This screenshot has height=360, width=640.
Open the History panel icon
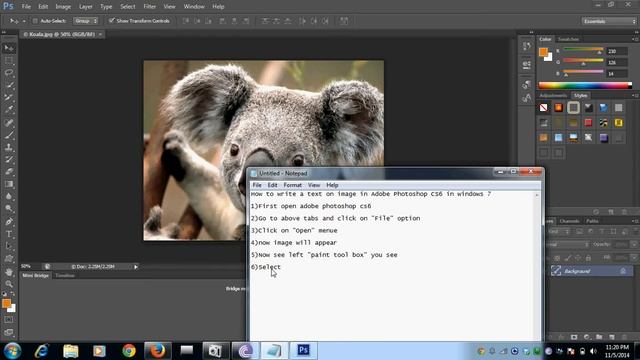527,46
